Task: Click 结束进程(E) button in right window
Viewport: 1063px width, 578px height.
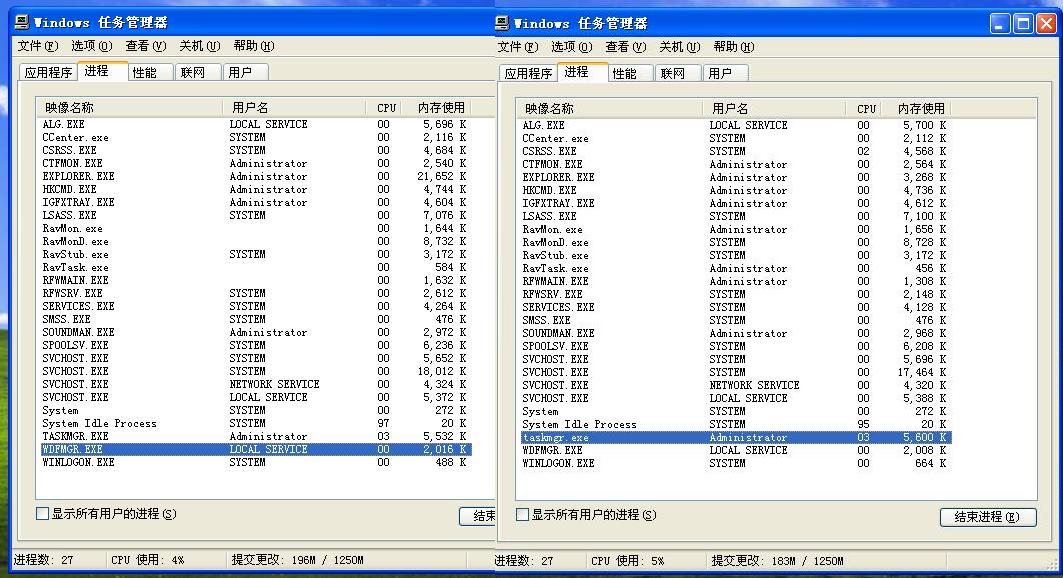Action: click(x=988, y=517)
